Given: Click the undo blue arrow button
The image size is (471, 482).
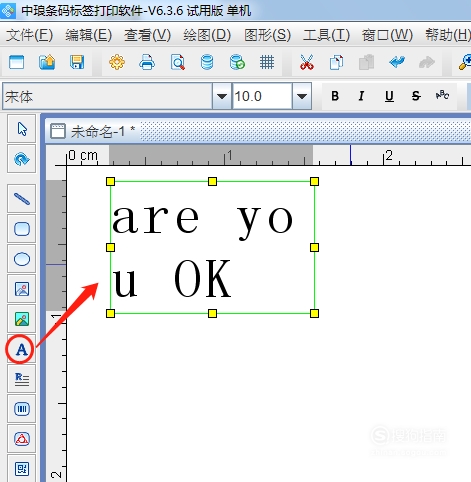Looking at the screenshot, I should pyautogui.click(x=397, y=62).
